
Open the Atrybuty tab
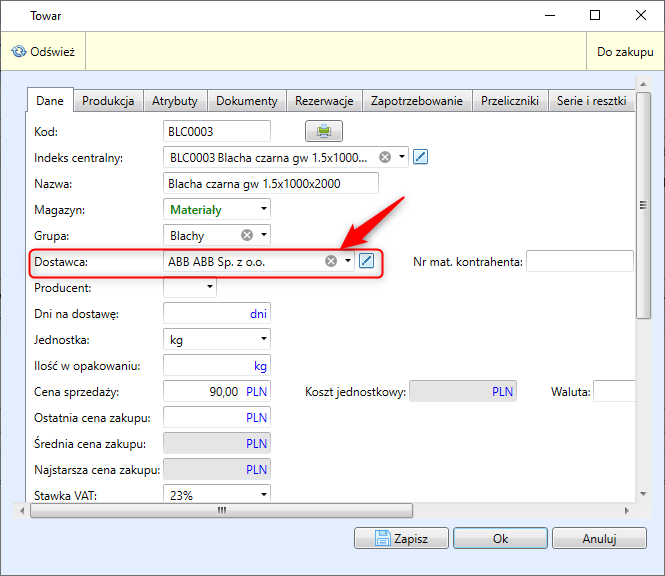click(175, 101)
